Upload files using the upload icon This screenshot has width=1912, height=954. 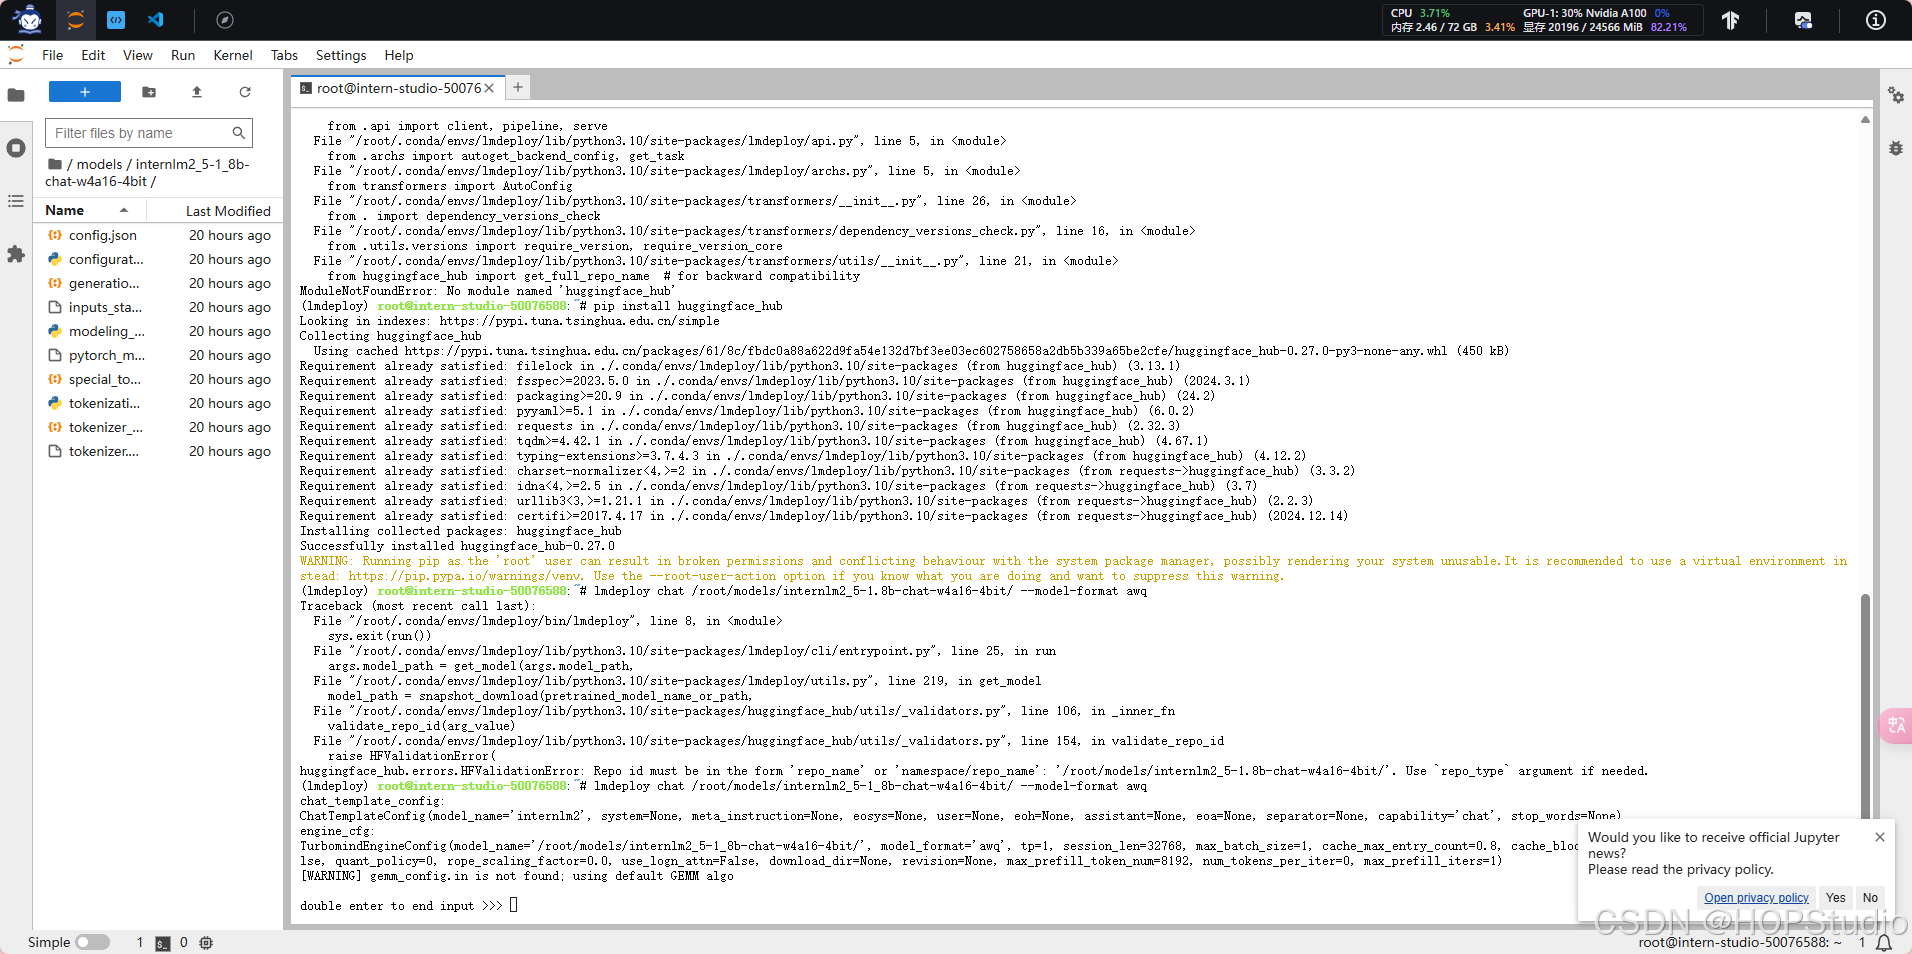click(196, 92)
